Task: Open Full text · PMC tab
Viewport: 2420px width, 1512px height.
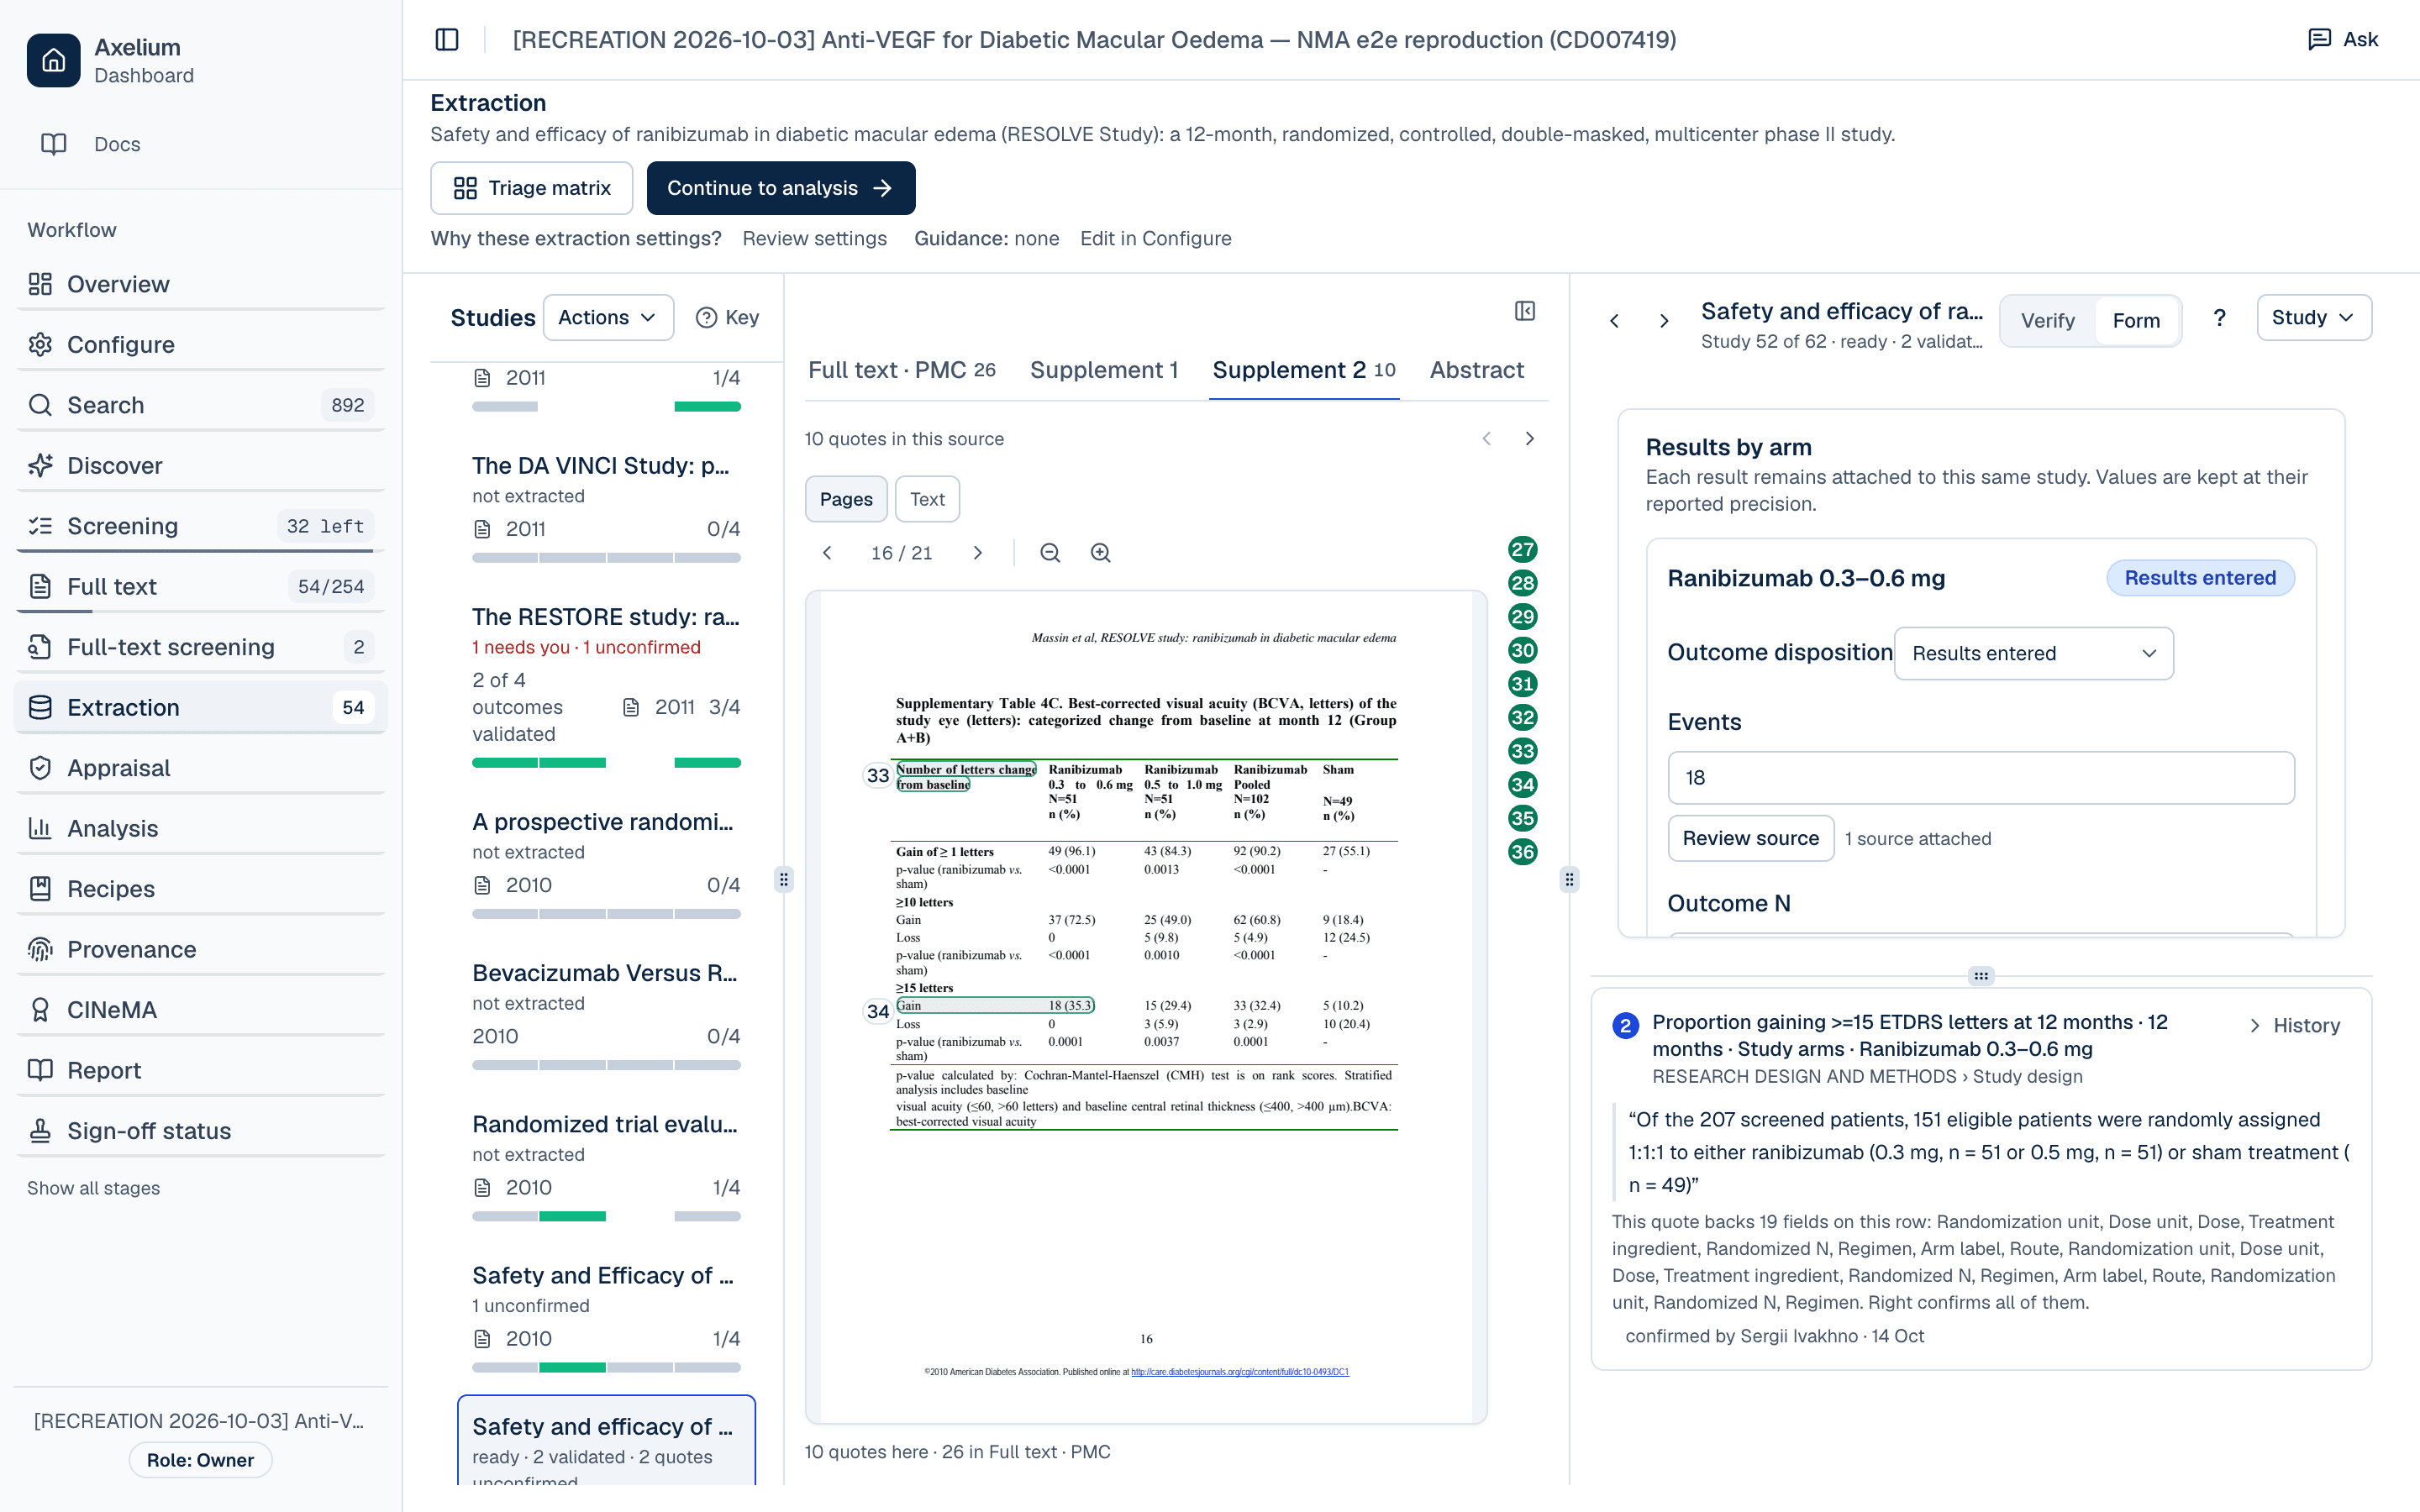Action: 901,370
